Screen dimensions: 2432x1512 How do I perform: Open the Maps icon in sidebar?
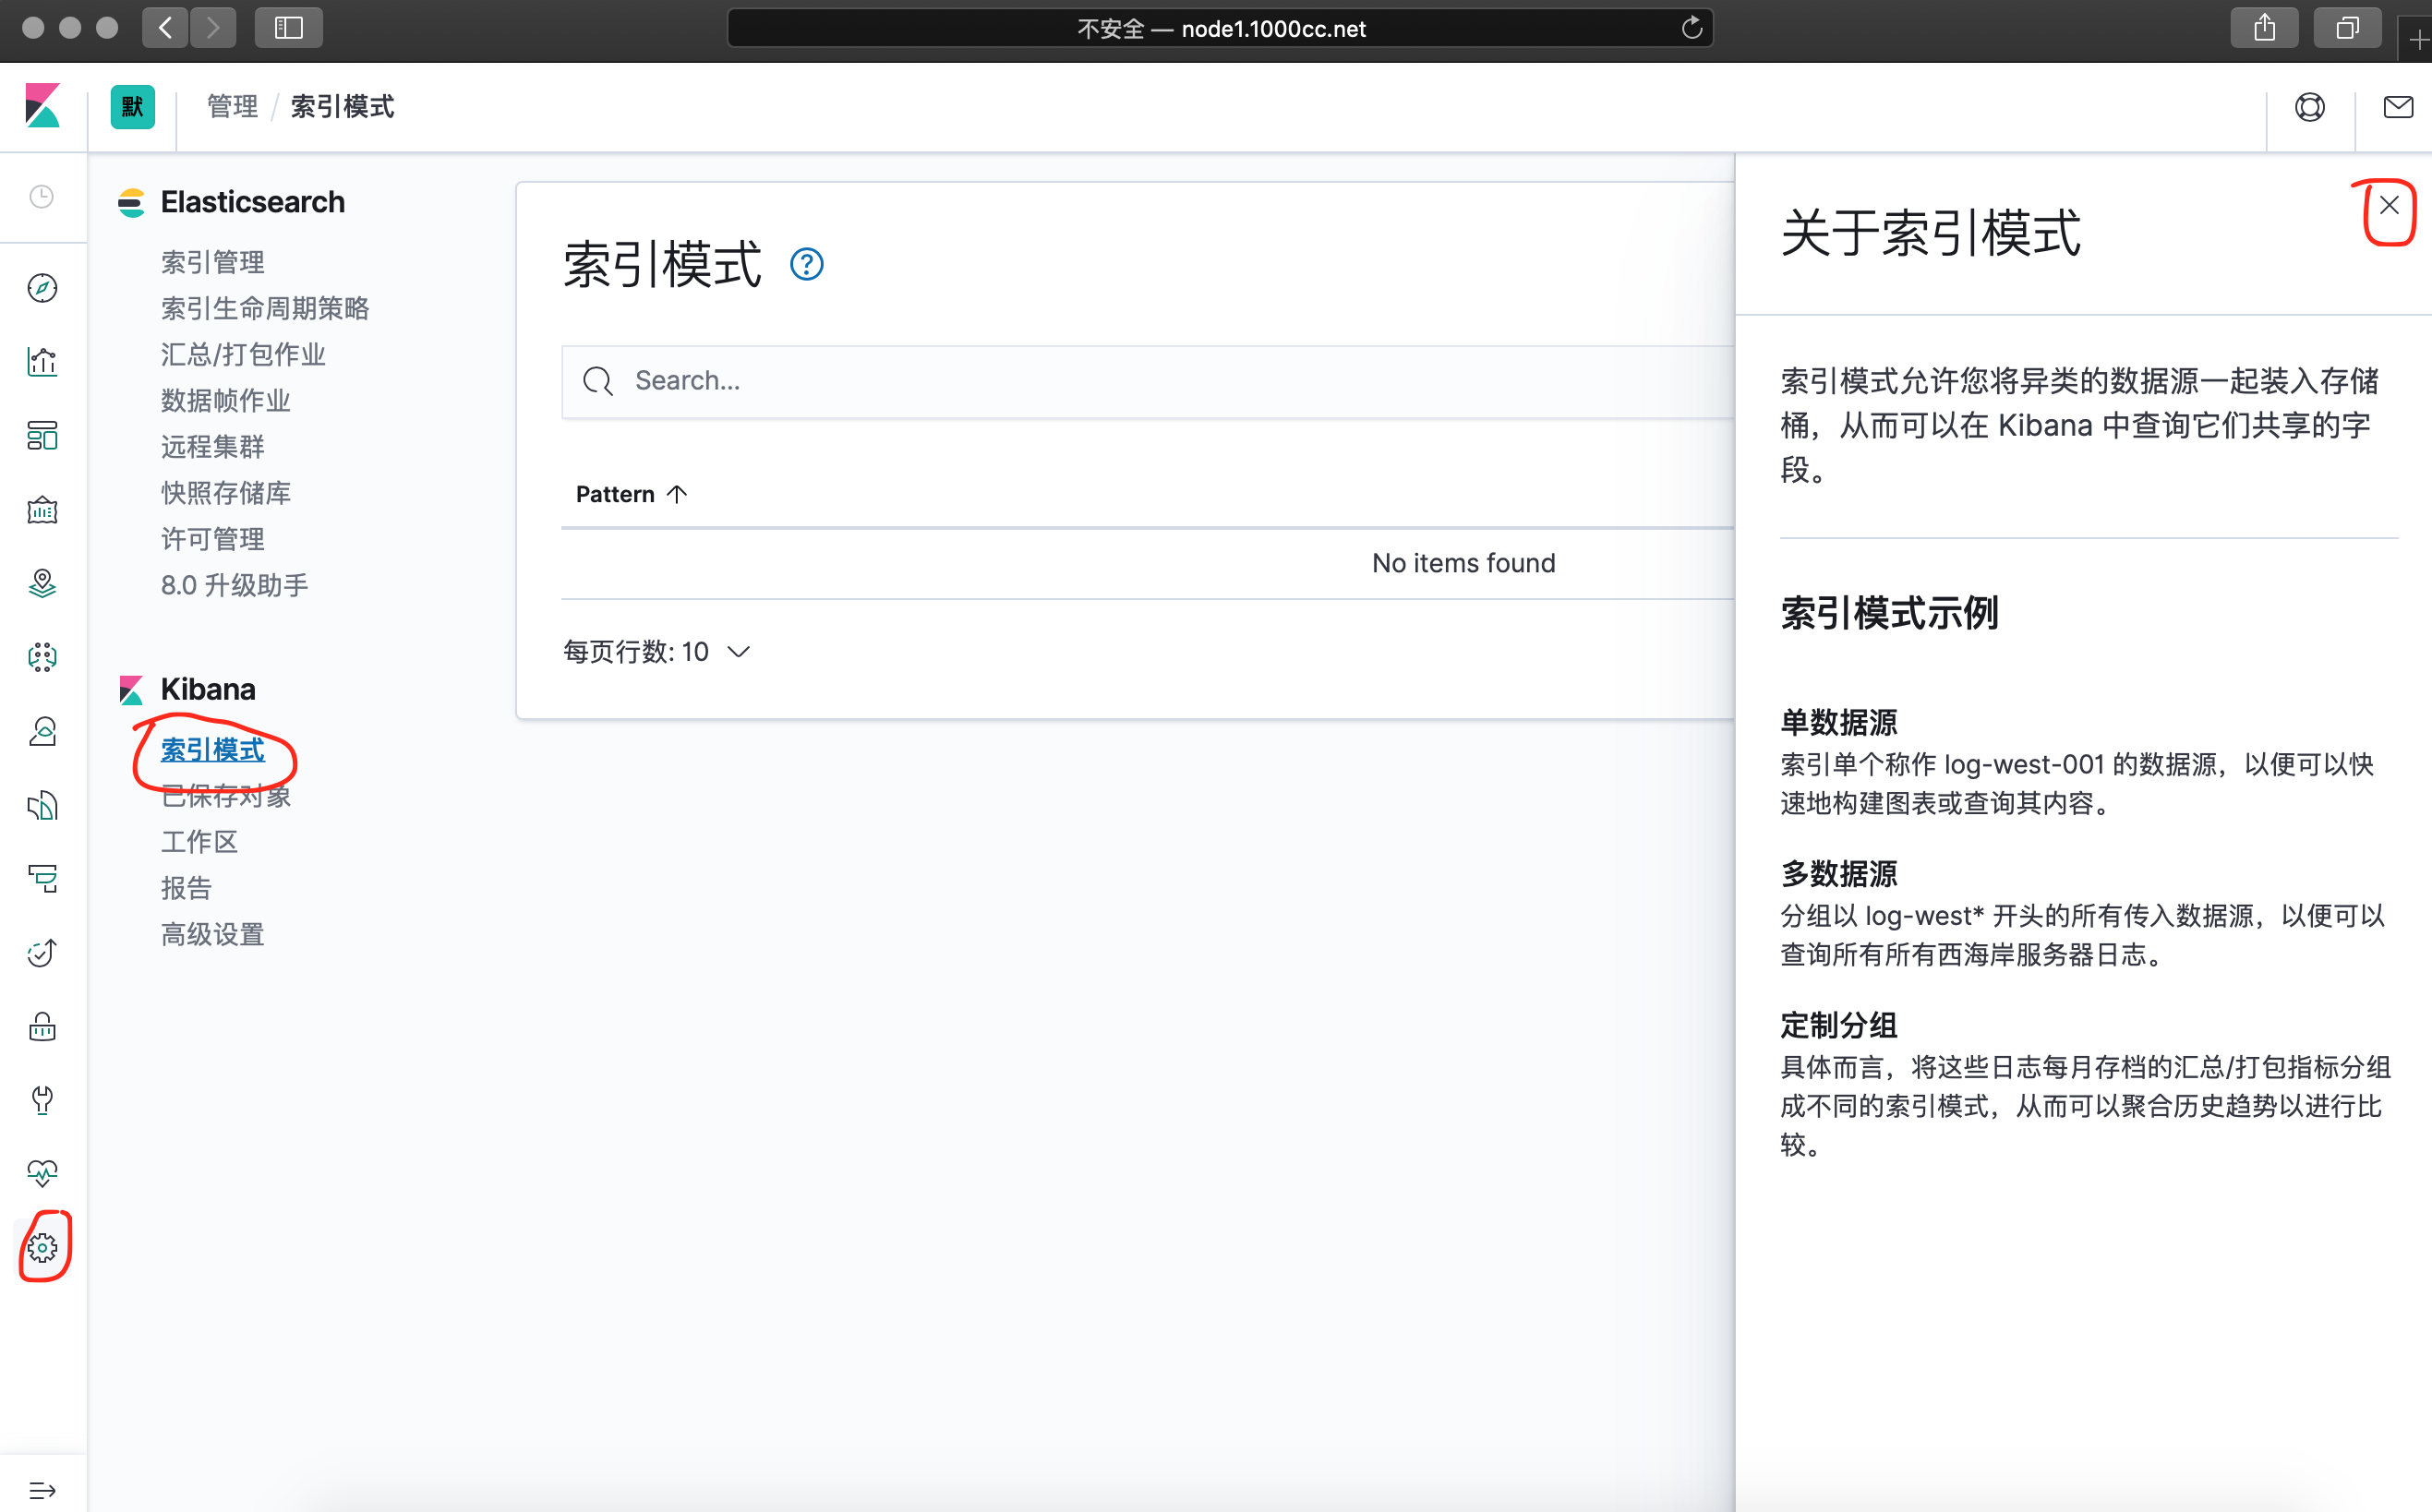[42, 583]
